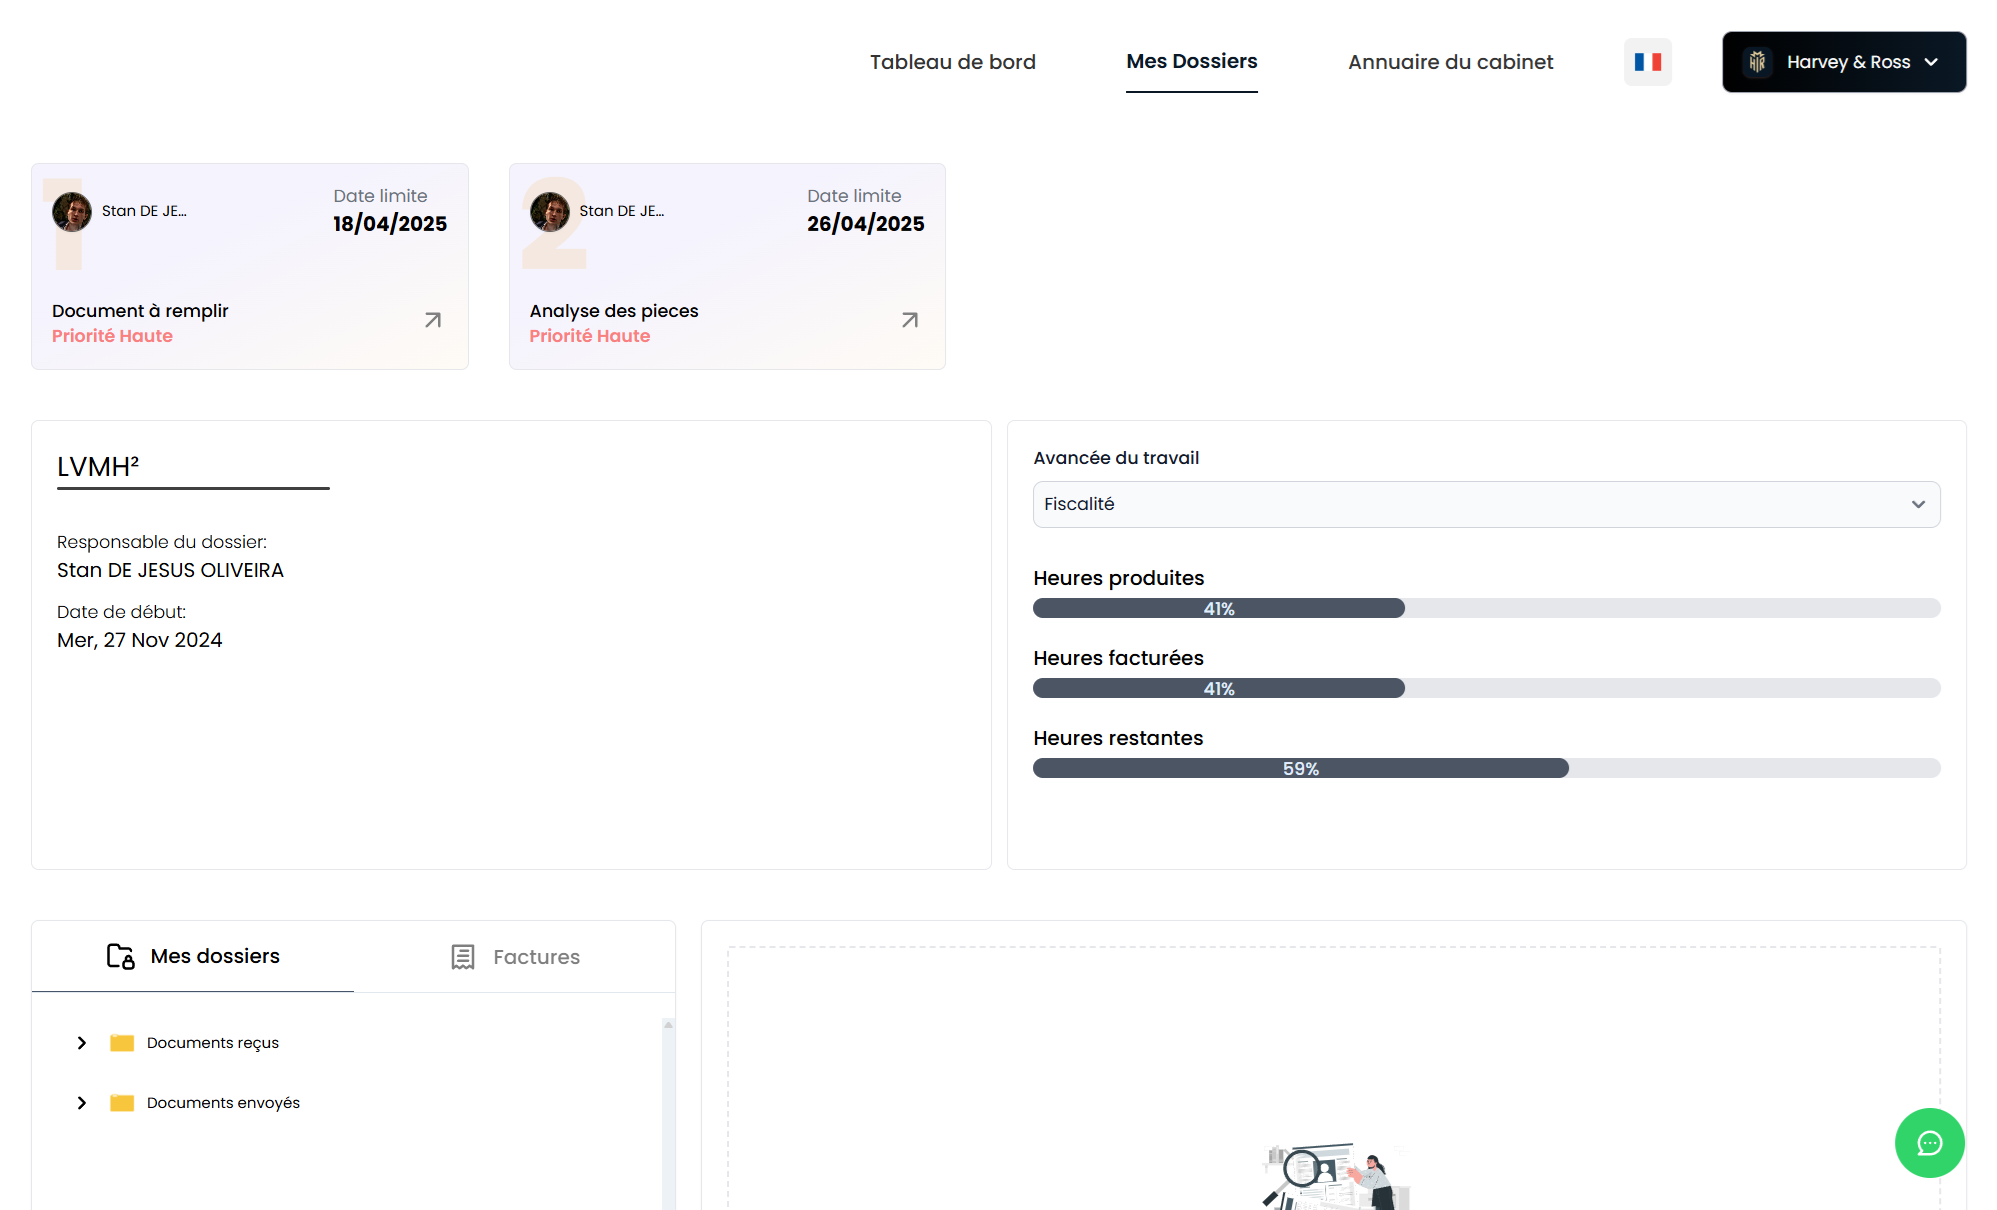This screenshot has height=1210, width=1997.
Task: Switch to the Mes dossiers tab
Action: [x=193, y=956]
